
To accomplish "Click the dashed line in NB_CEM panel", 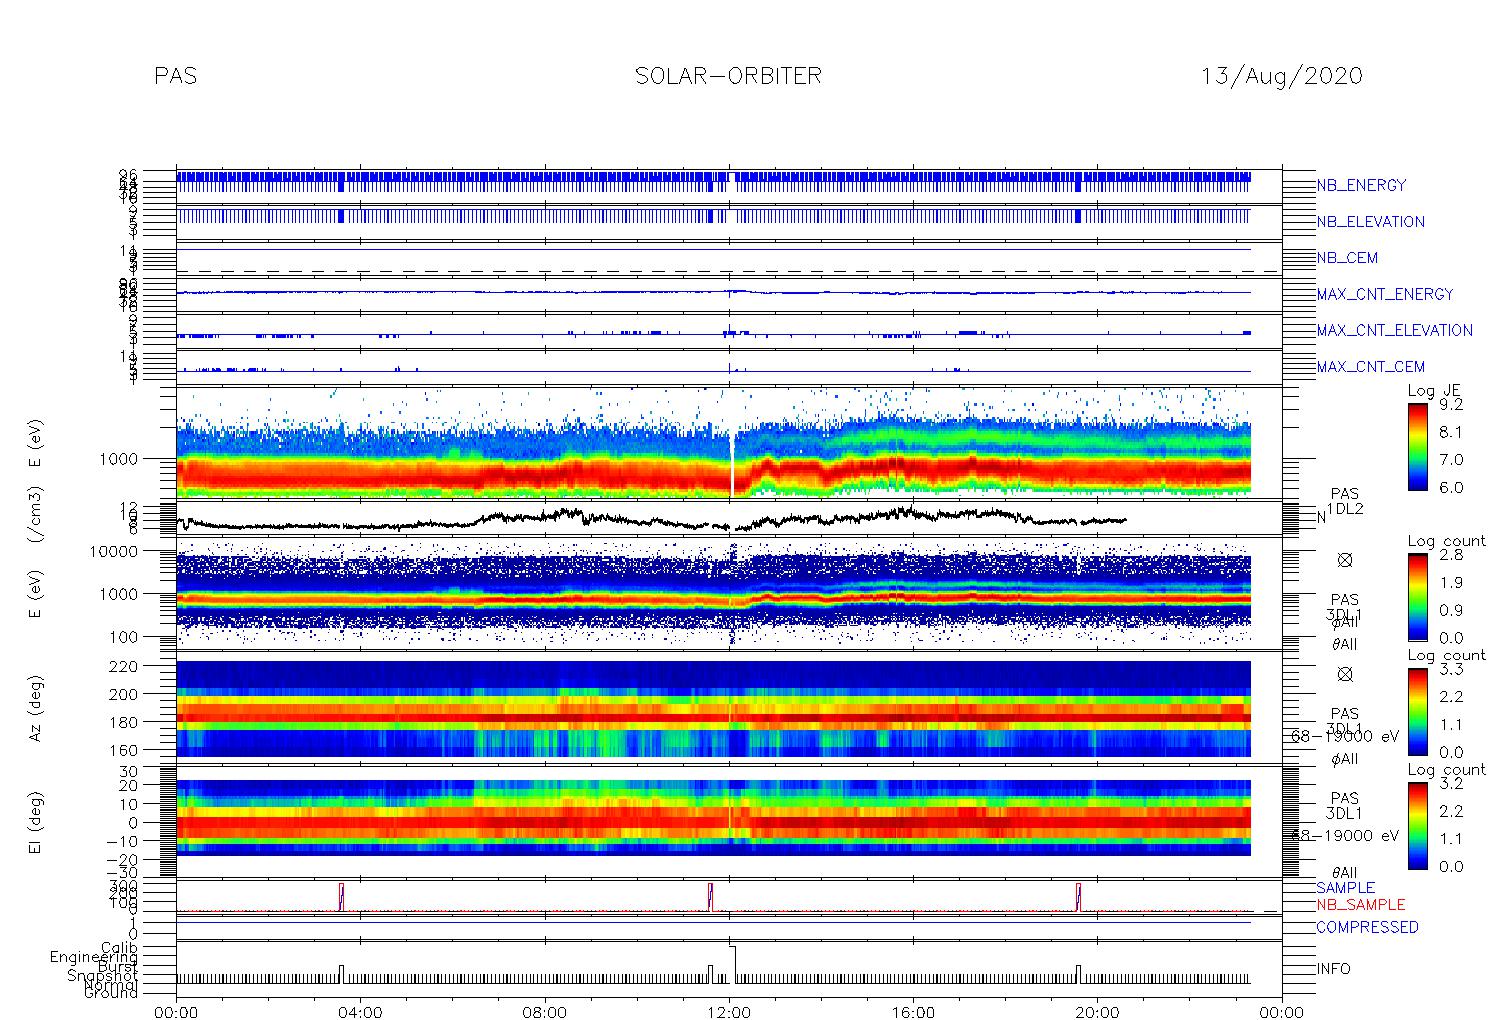I will point(729,271).
